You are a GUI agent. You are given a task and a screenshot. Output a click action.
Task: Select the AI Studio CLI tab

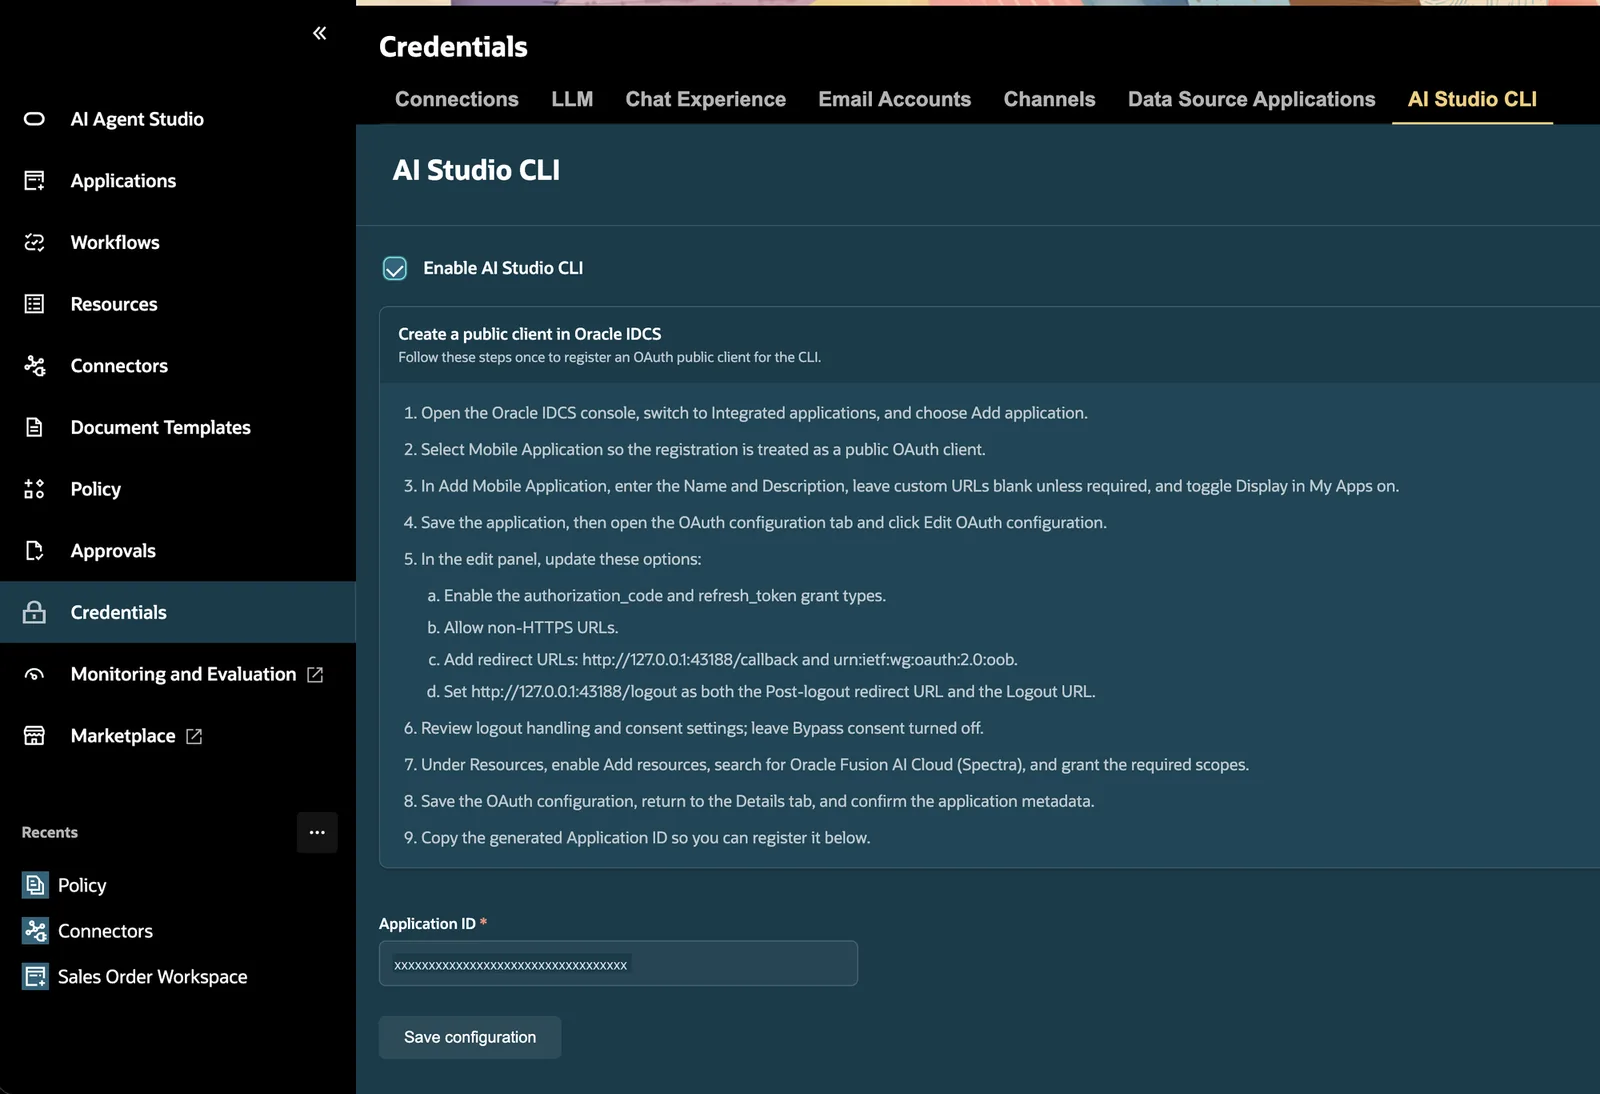1472,99
